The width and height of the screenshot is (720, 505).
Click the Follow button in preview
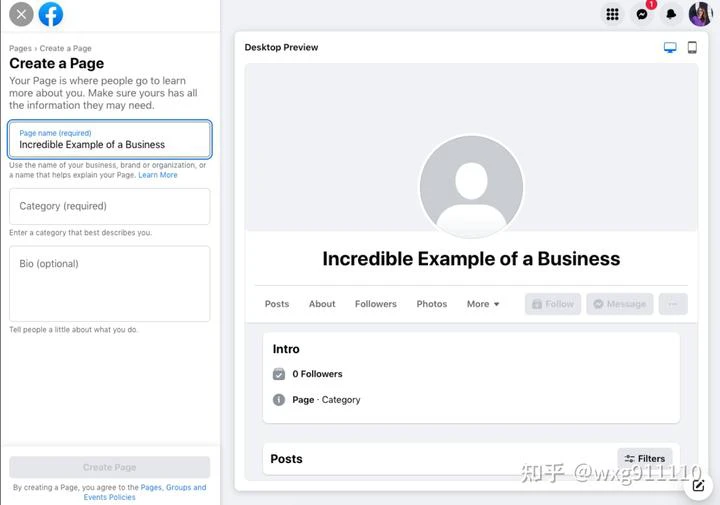[x=553, y=304]
